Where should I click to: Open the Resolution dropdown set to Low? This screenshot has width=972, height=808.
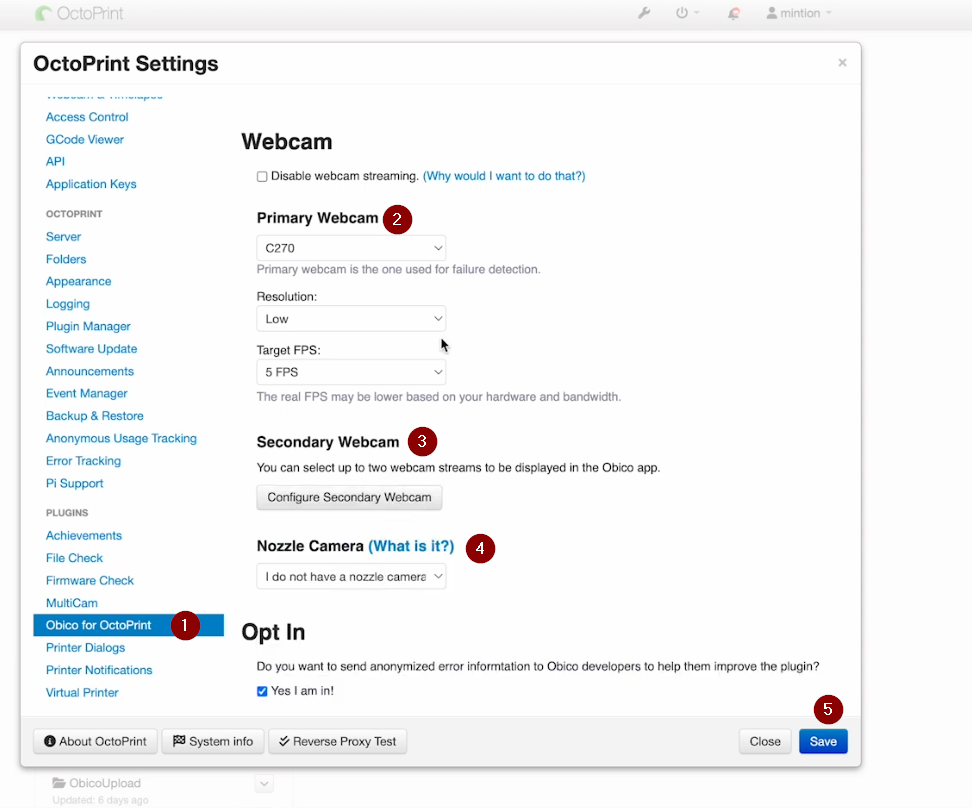(x=351, y=319)
